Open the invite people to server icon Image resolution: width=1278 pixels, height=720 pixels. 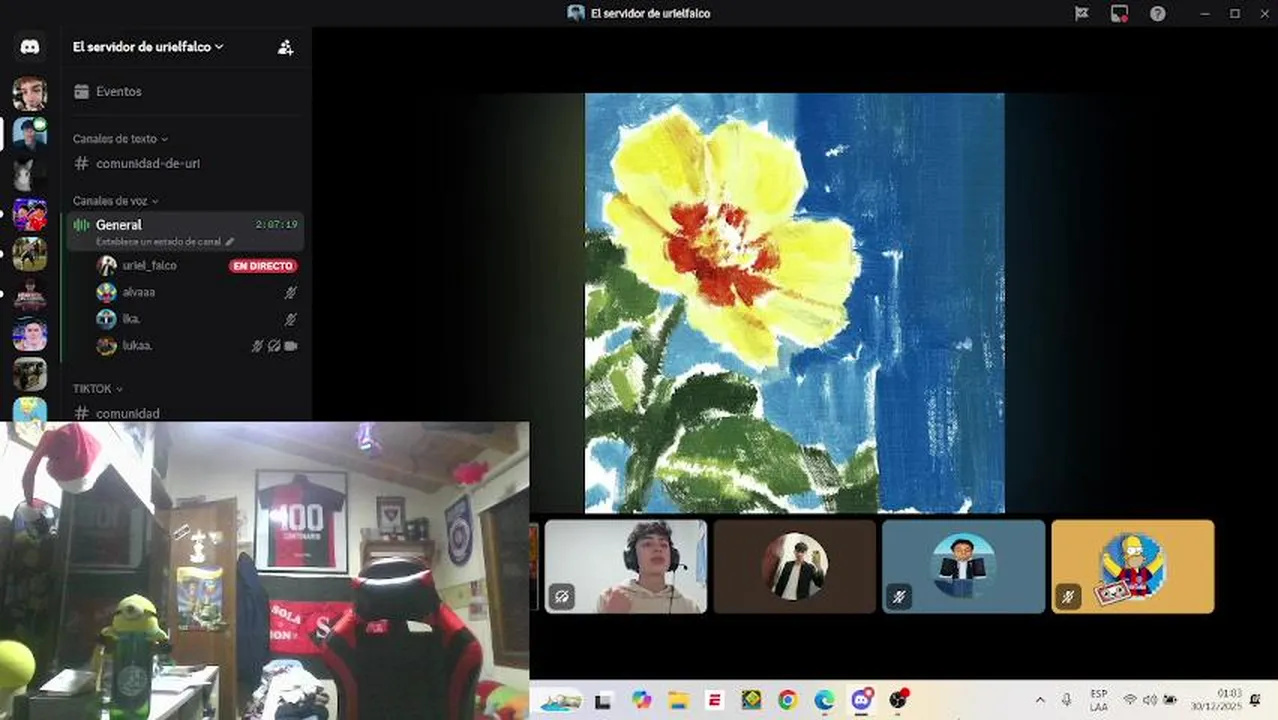coord(285,47)
